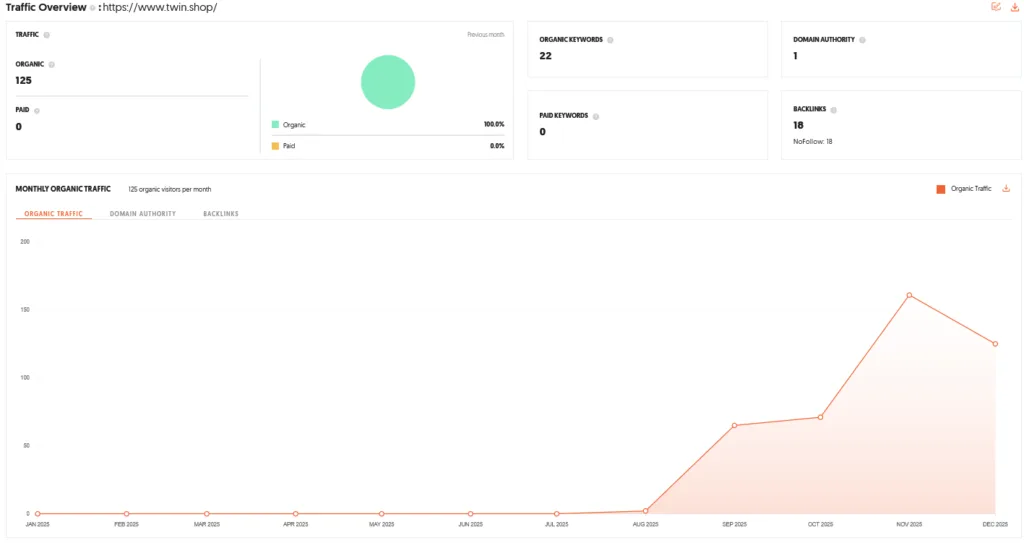1024x543 pixels.
Task: Click the NOV 2025 peak data point
Action: [909, 295]
